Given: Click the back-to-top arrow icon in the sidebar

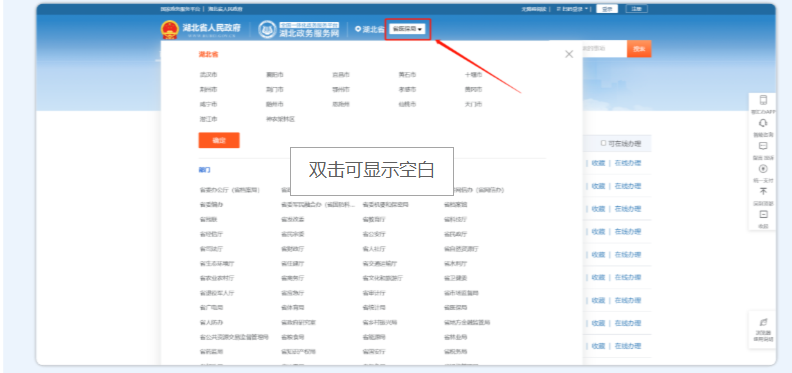Looking at the screenshot, I should [x=763, y=192].
